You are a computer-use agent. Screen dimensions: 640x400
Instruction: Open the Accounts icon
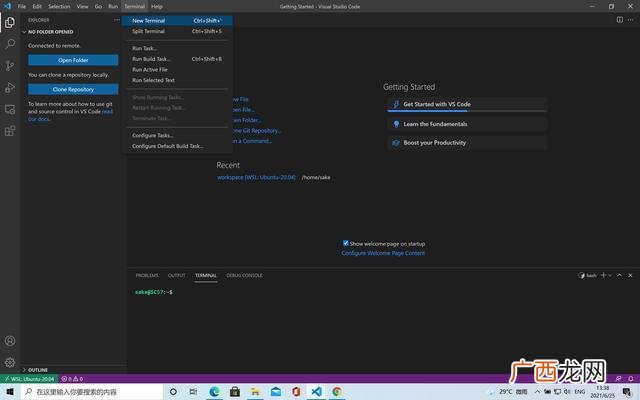pos(10,341)
